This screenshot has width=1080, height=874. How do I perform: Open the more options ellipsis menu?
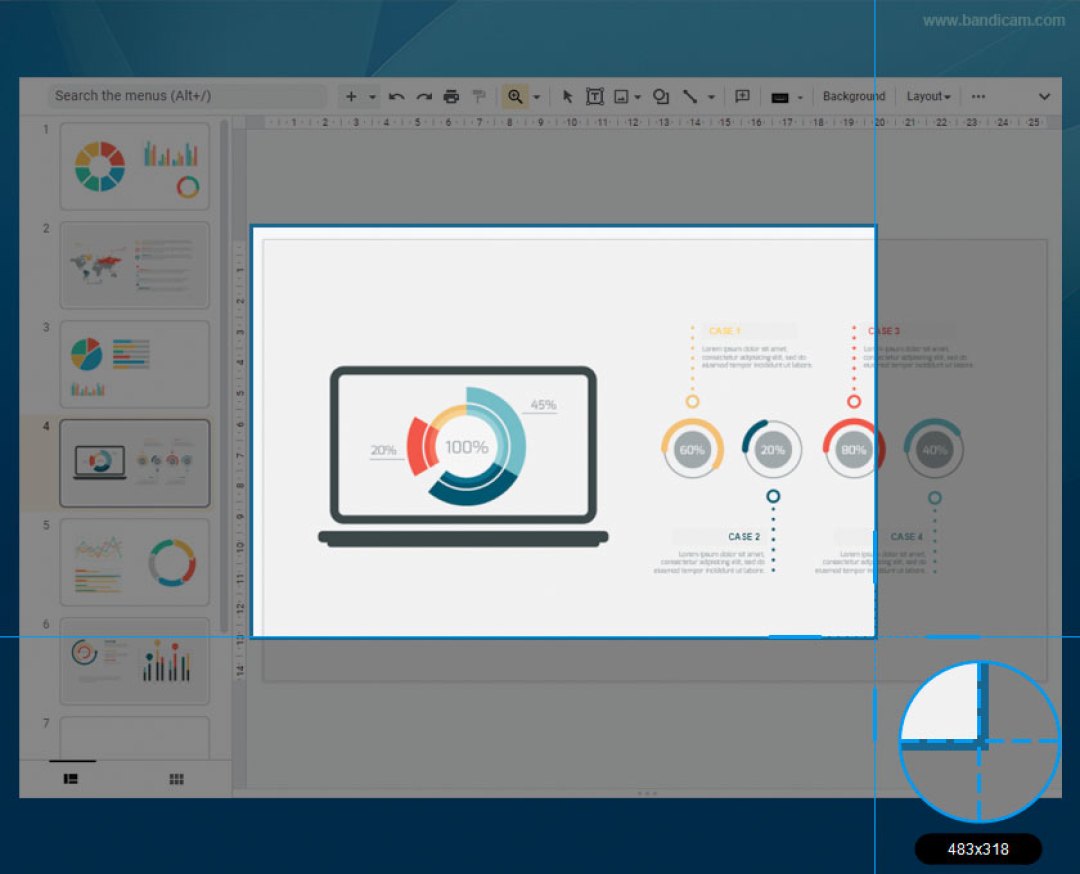(978, 96)
